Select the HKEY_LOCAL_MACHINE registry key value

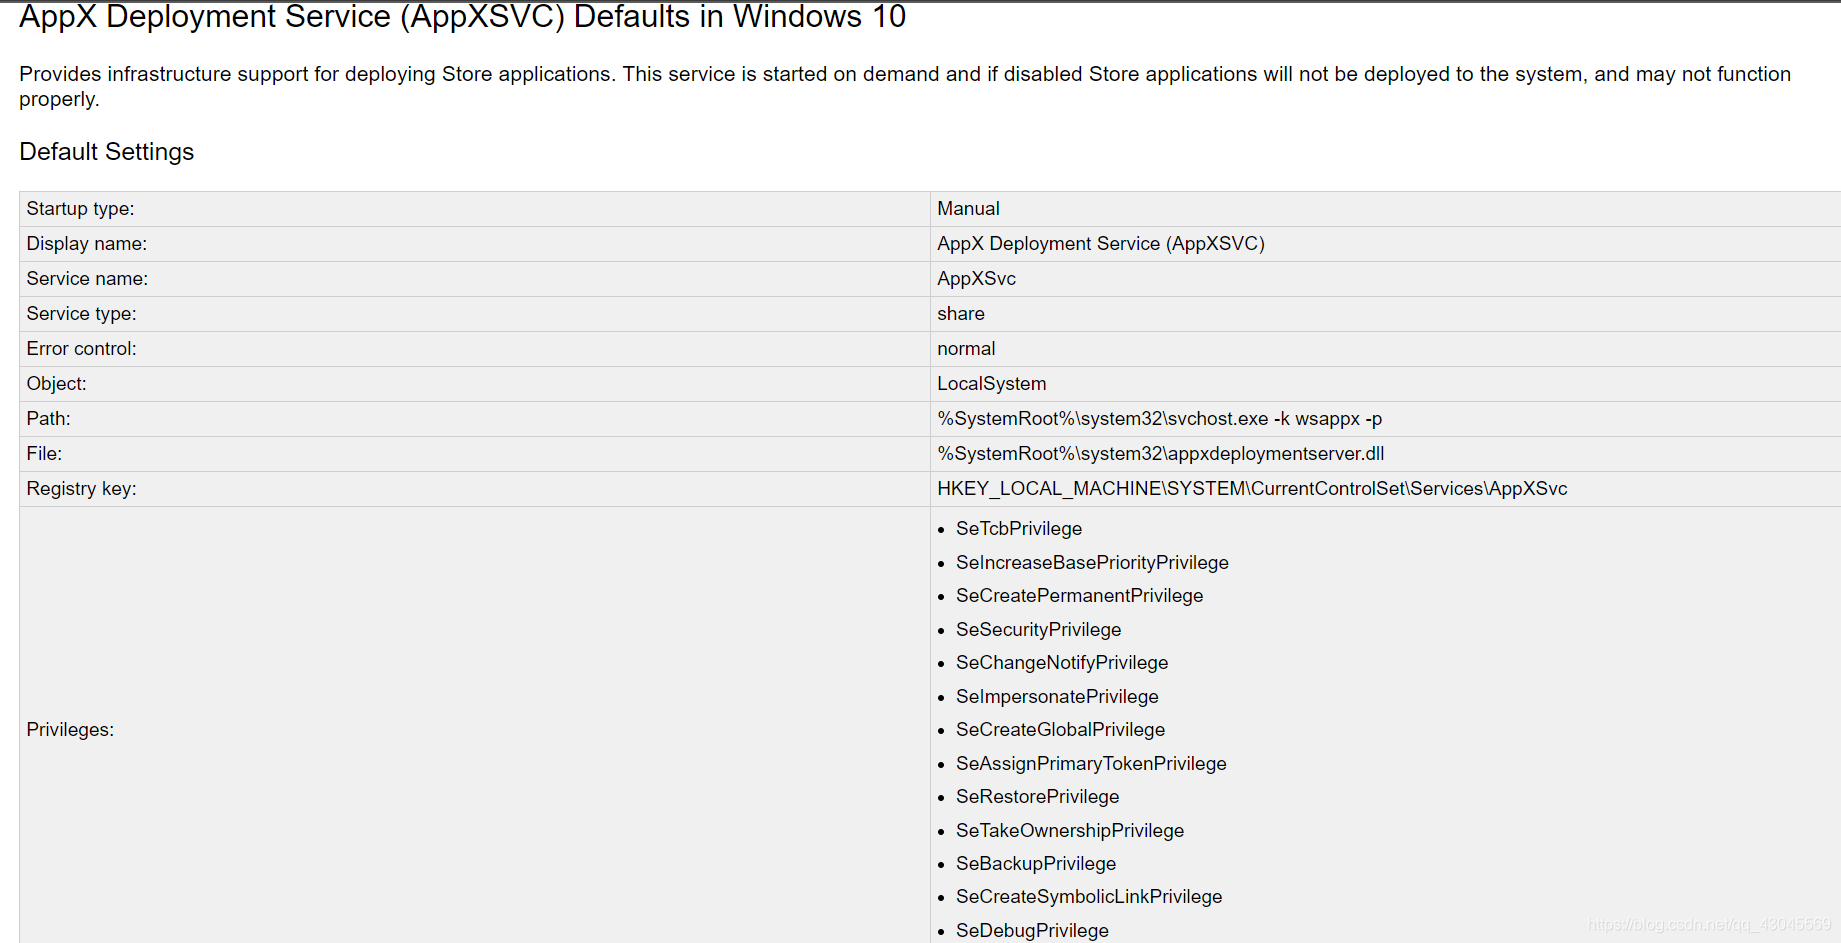pyautogui.click(x=1252, y=489)
